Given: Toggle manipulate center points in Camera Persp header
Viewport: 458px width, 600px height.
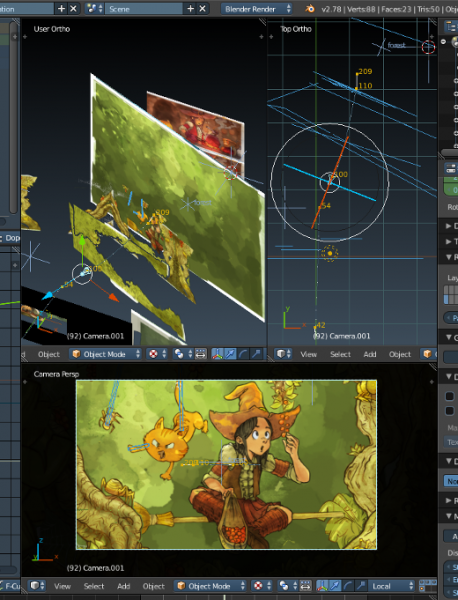Looking at the screenshot, I should pos(306,586).
